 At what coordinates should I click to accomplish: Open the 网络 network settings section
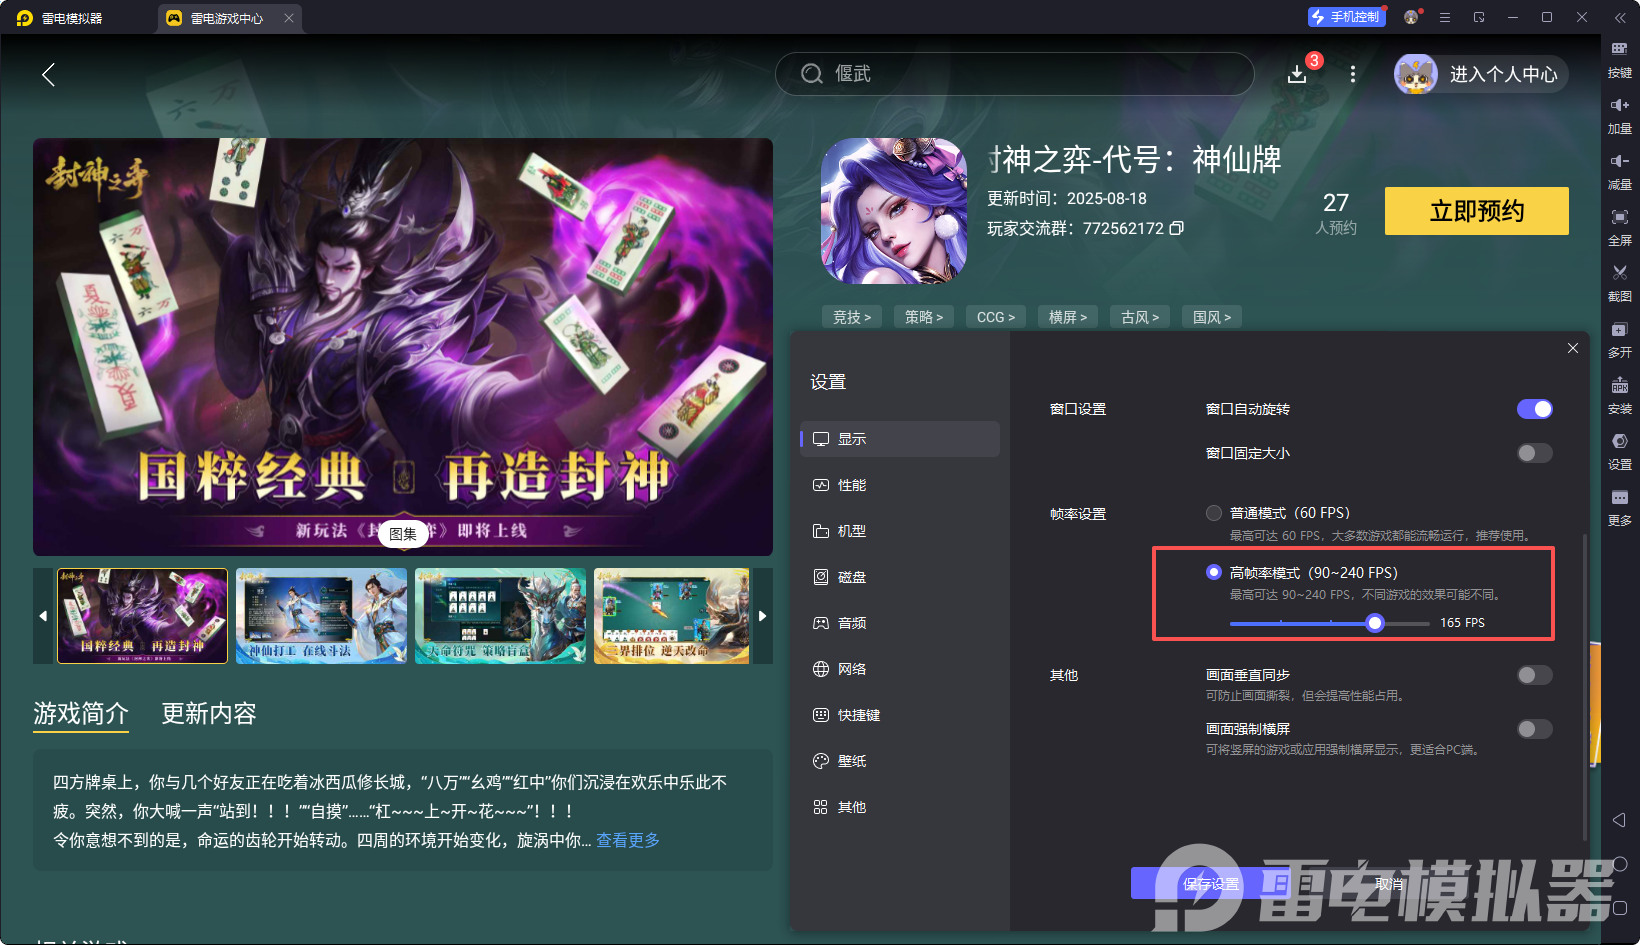coord(852,668)
